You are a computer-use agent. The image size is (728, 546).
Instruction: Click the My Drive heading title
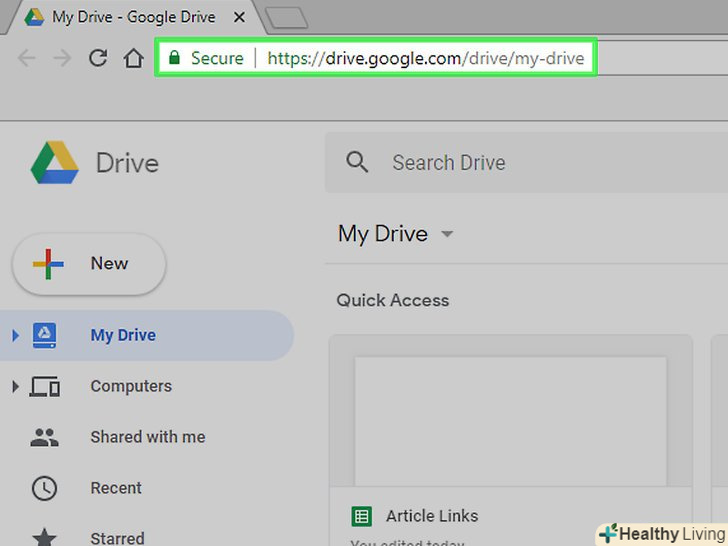pos(383,234)
